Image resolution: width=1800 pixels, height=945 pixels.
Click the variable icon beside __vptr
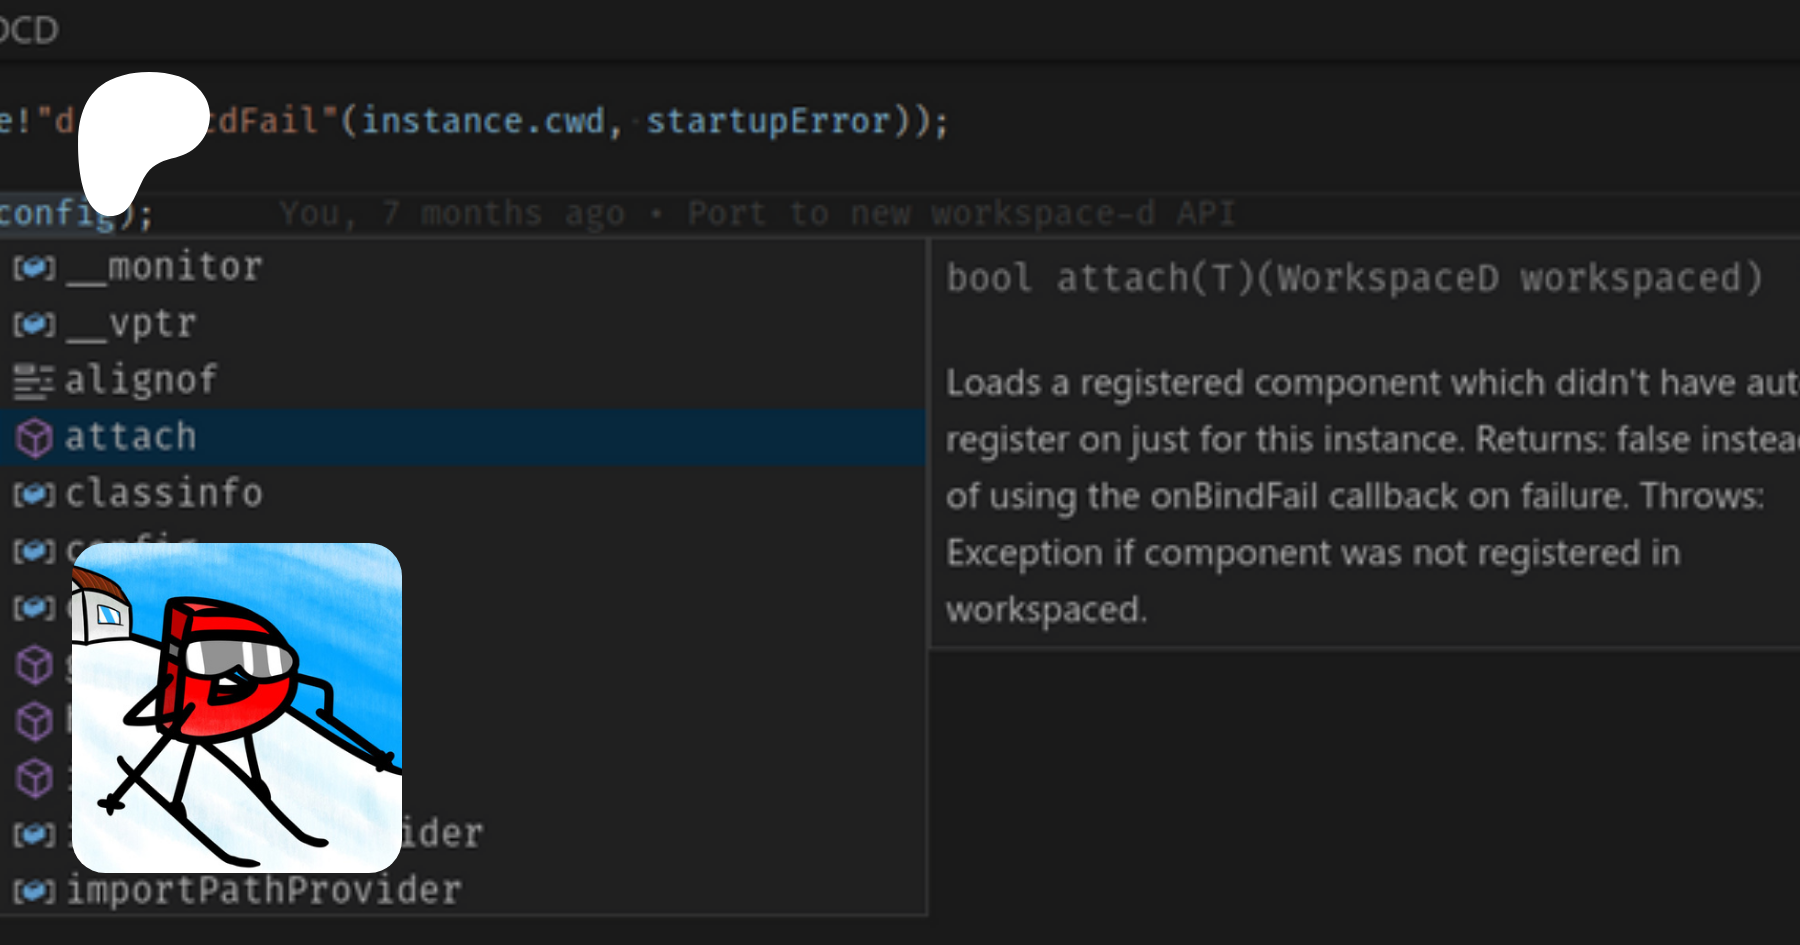pyautogui.click(x=34, y=325)
